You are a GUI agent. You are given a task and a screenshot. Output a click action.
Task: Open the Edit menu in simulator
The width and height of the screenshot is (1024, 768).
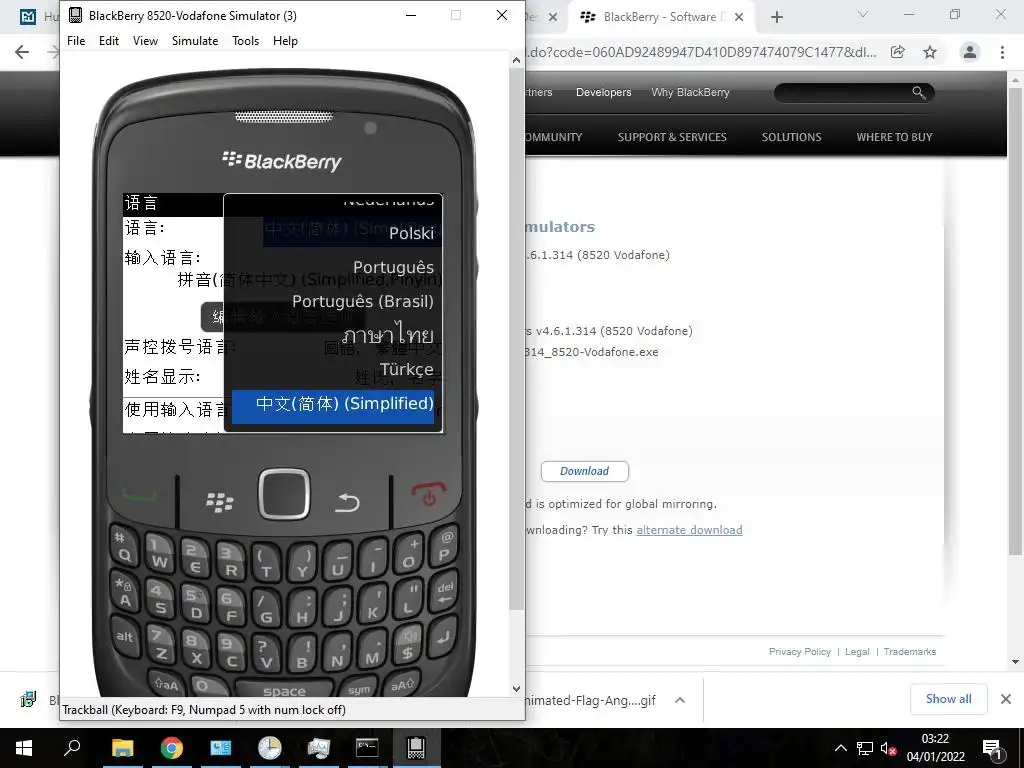pyautogui.click(x=108, y=40)
